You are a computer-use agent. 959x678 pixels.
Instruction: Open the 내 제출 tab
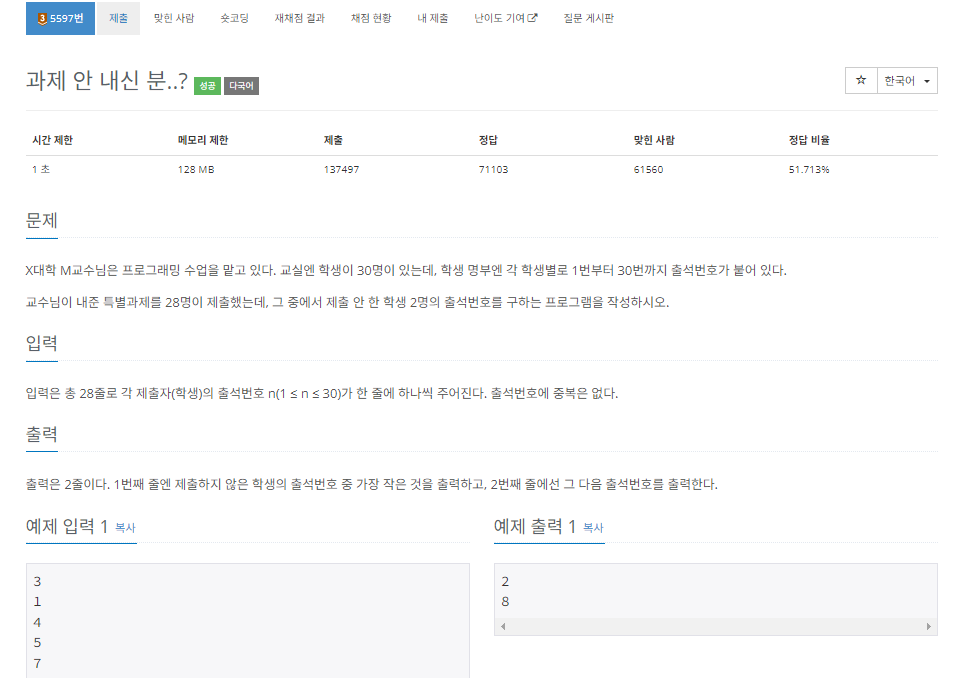pyautogui.click(x=432, y=18)
